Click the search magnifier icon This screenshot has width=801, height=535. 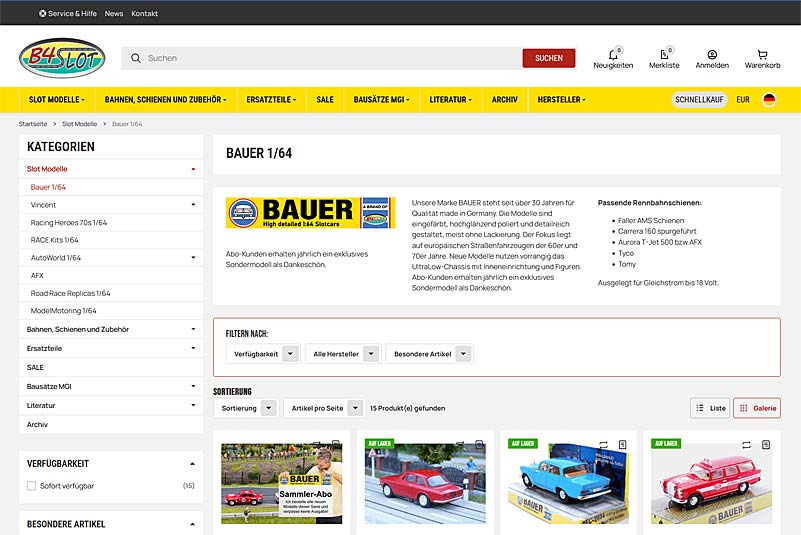click(135, 58)
